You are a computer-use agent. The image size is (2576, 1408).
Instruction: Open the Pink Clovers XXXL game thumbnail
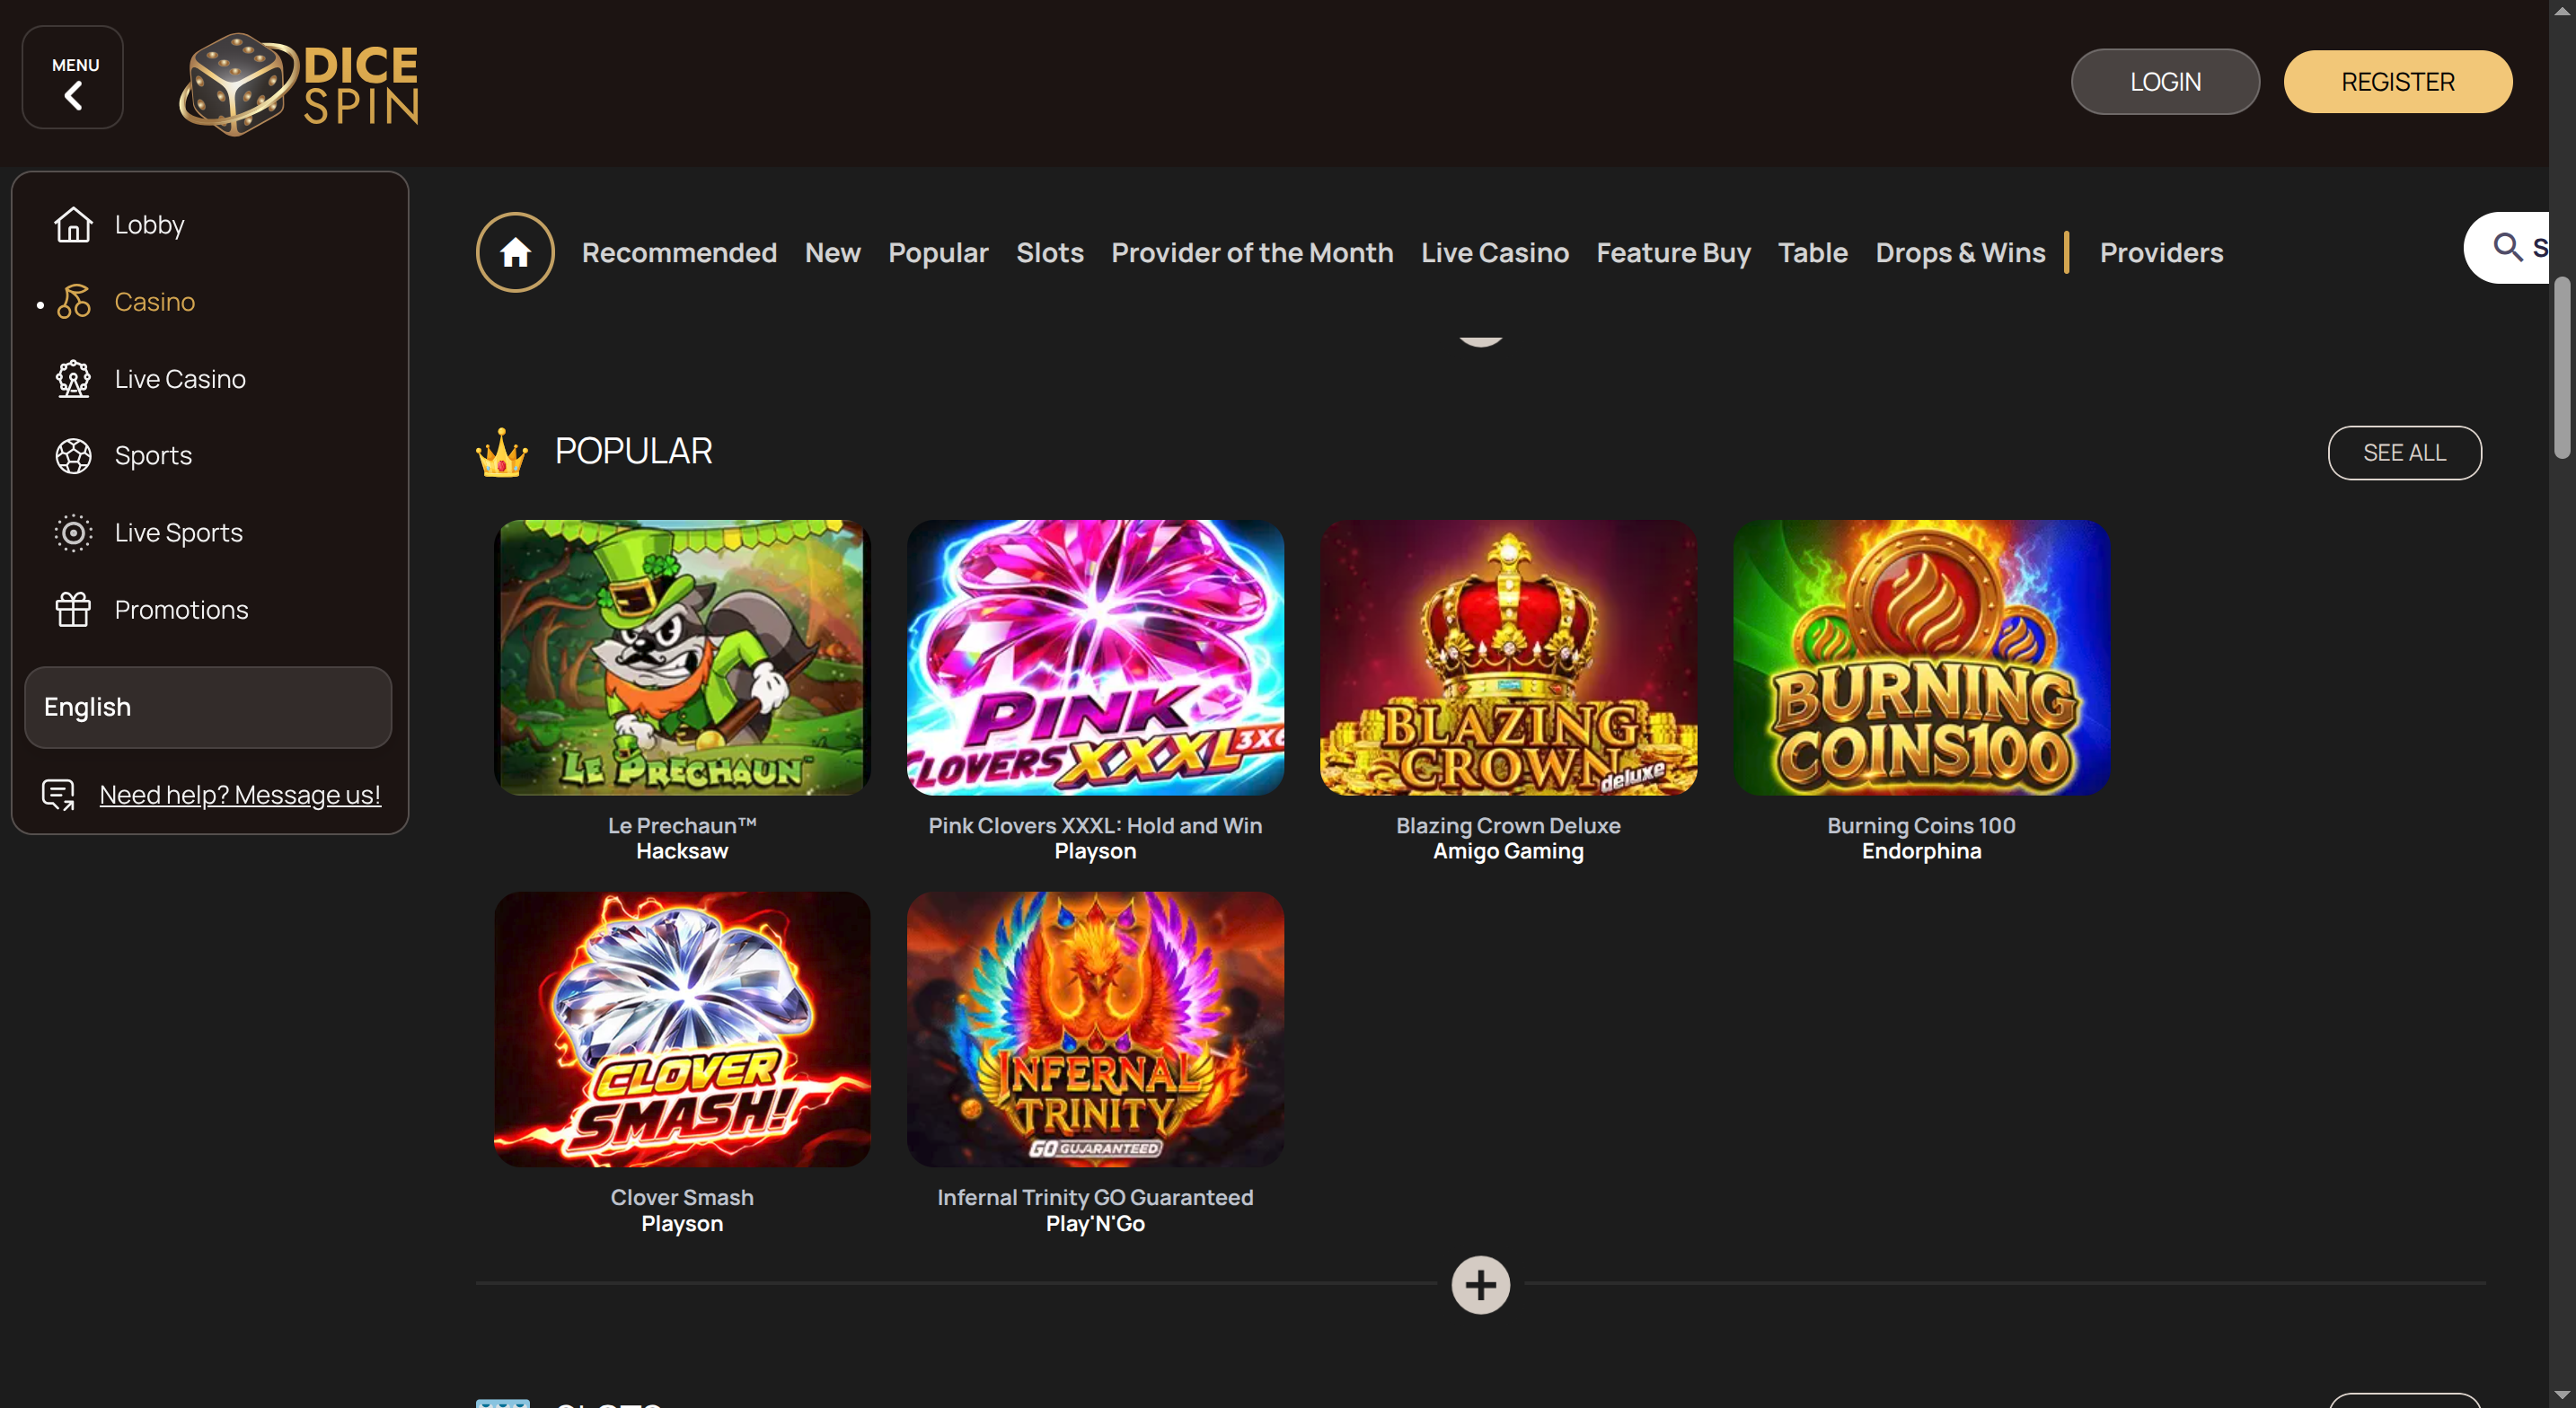(x=1095, y=657)
